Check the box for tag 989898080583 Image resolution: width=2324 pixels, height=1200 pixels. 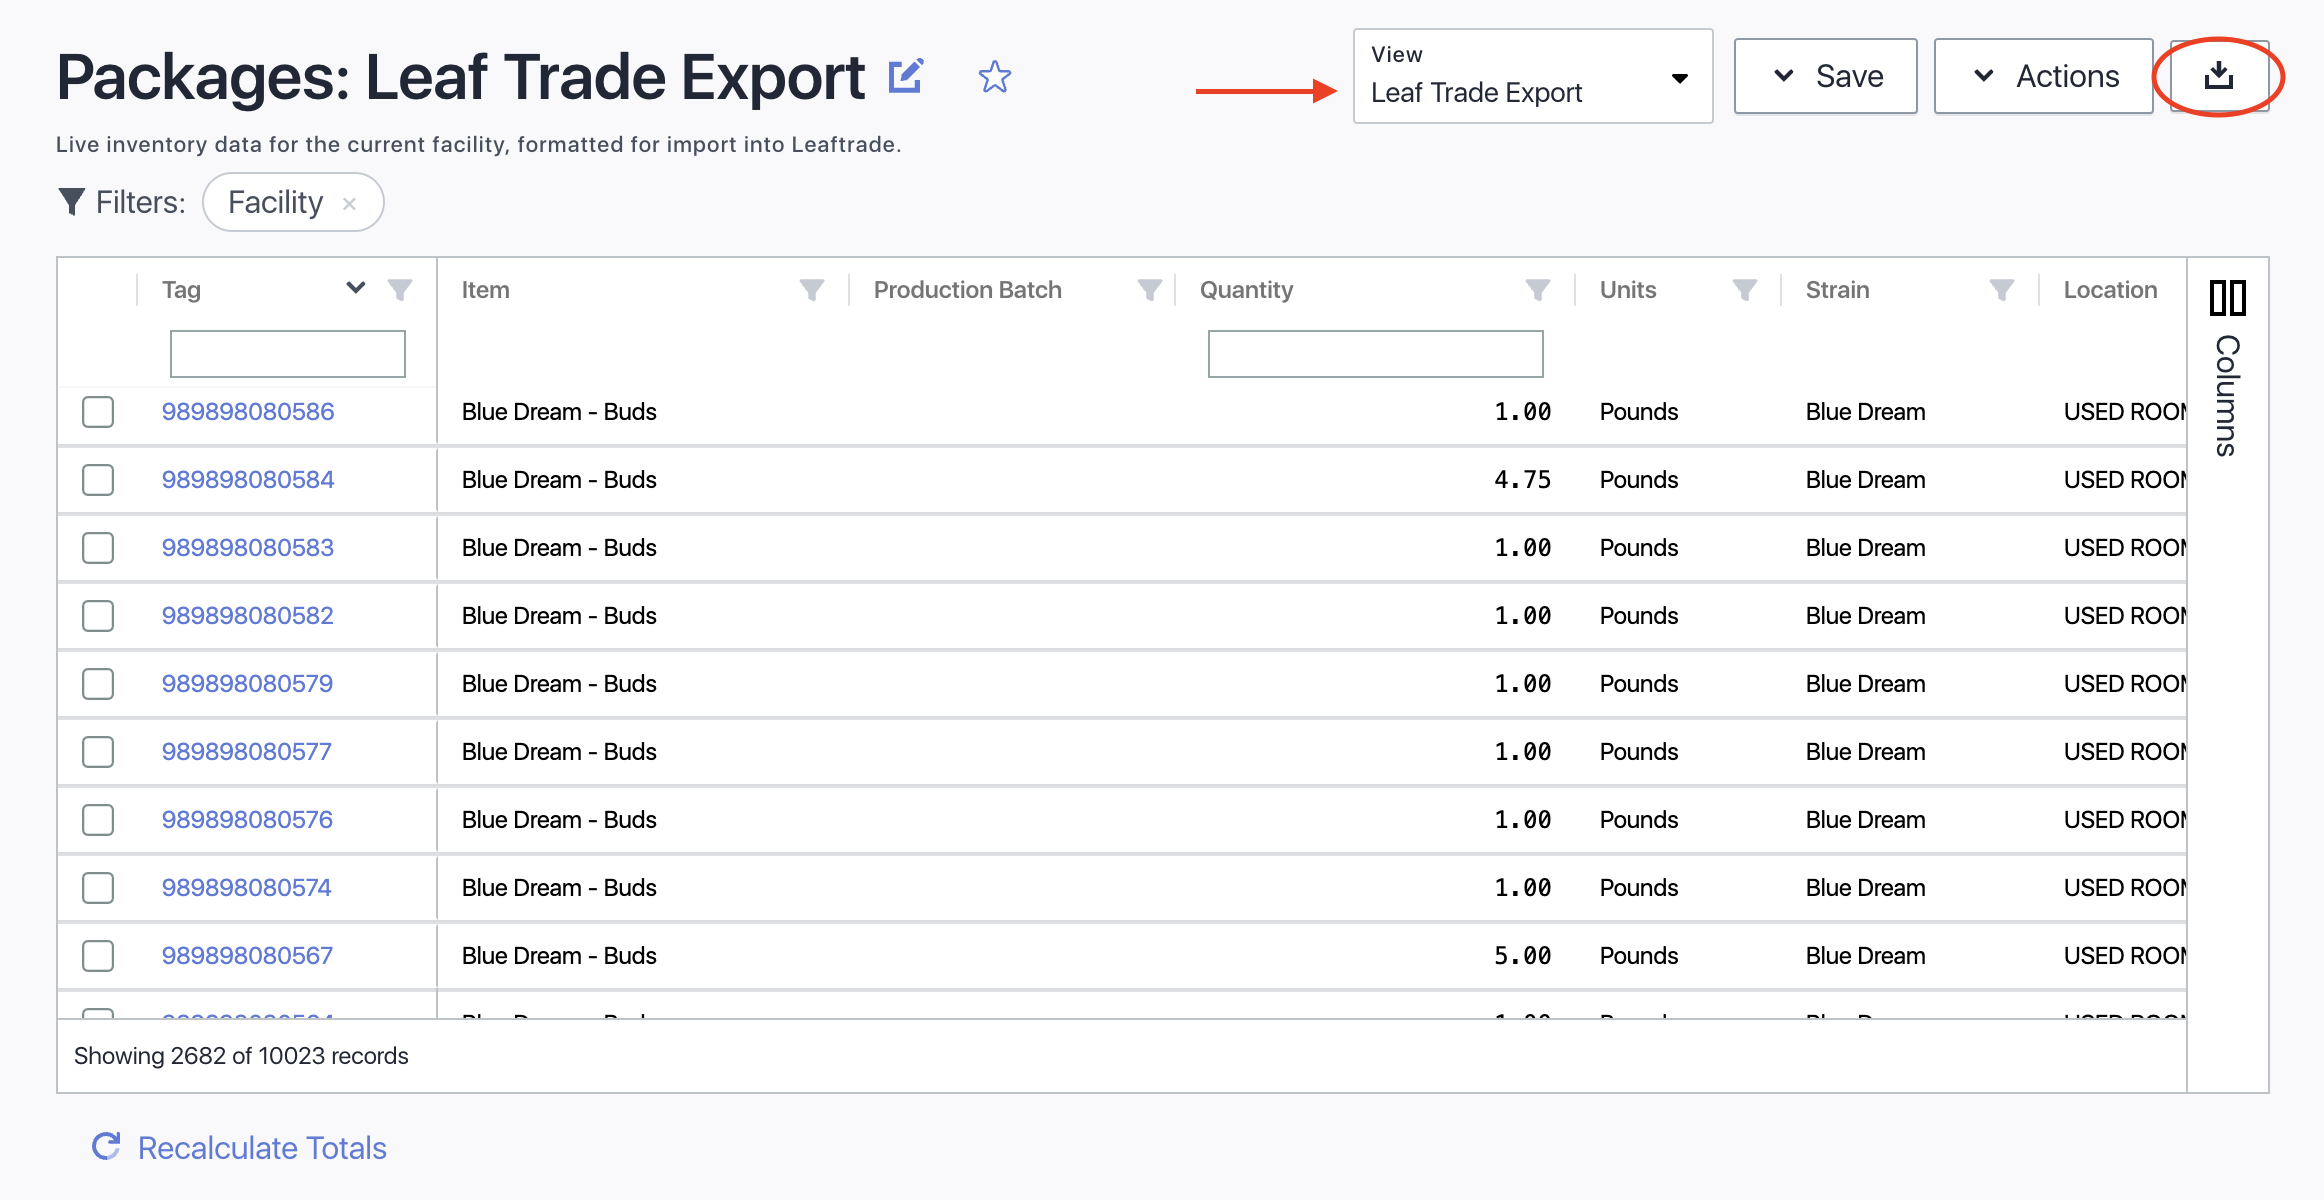coord(98,548)
